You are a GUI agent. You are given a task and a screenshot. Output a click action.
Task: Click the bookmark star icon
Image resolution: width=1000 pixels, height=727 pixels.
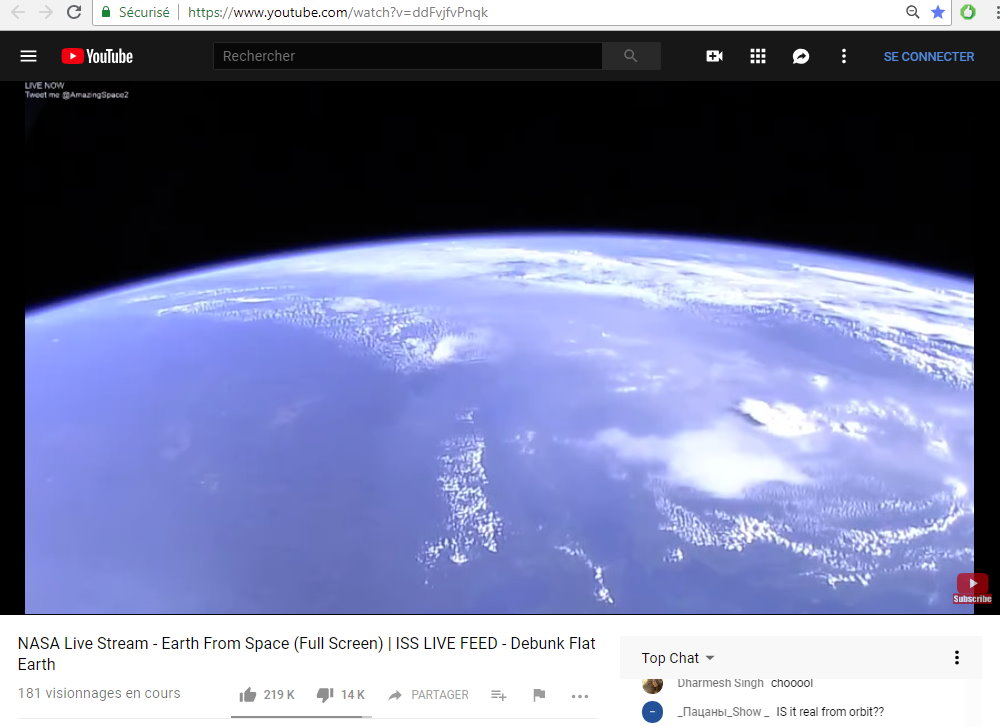[938, 12]
